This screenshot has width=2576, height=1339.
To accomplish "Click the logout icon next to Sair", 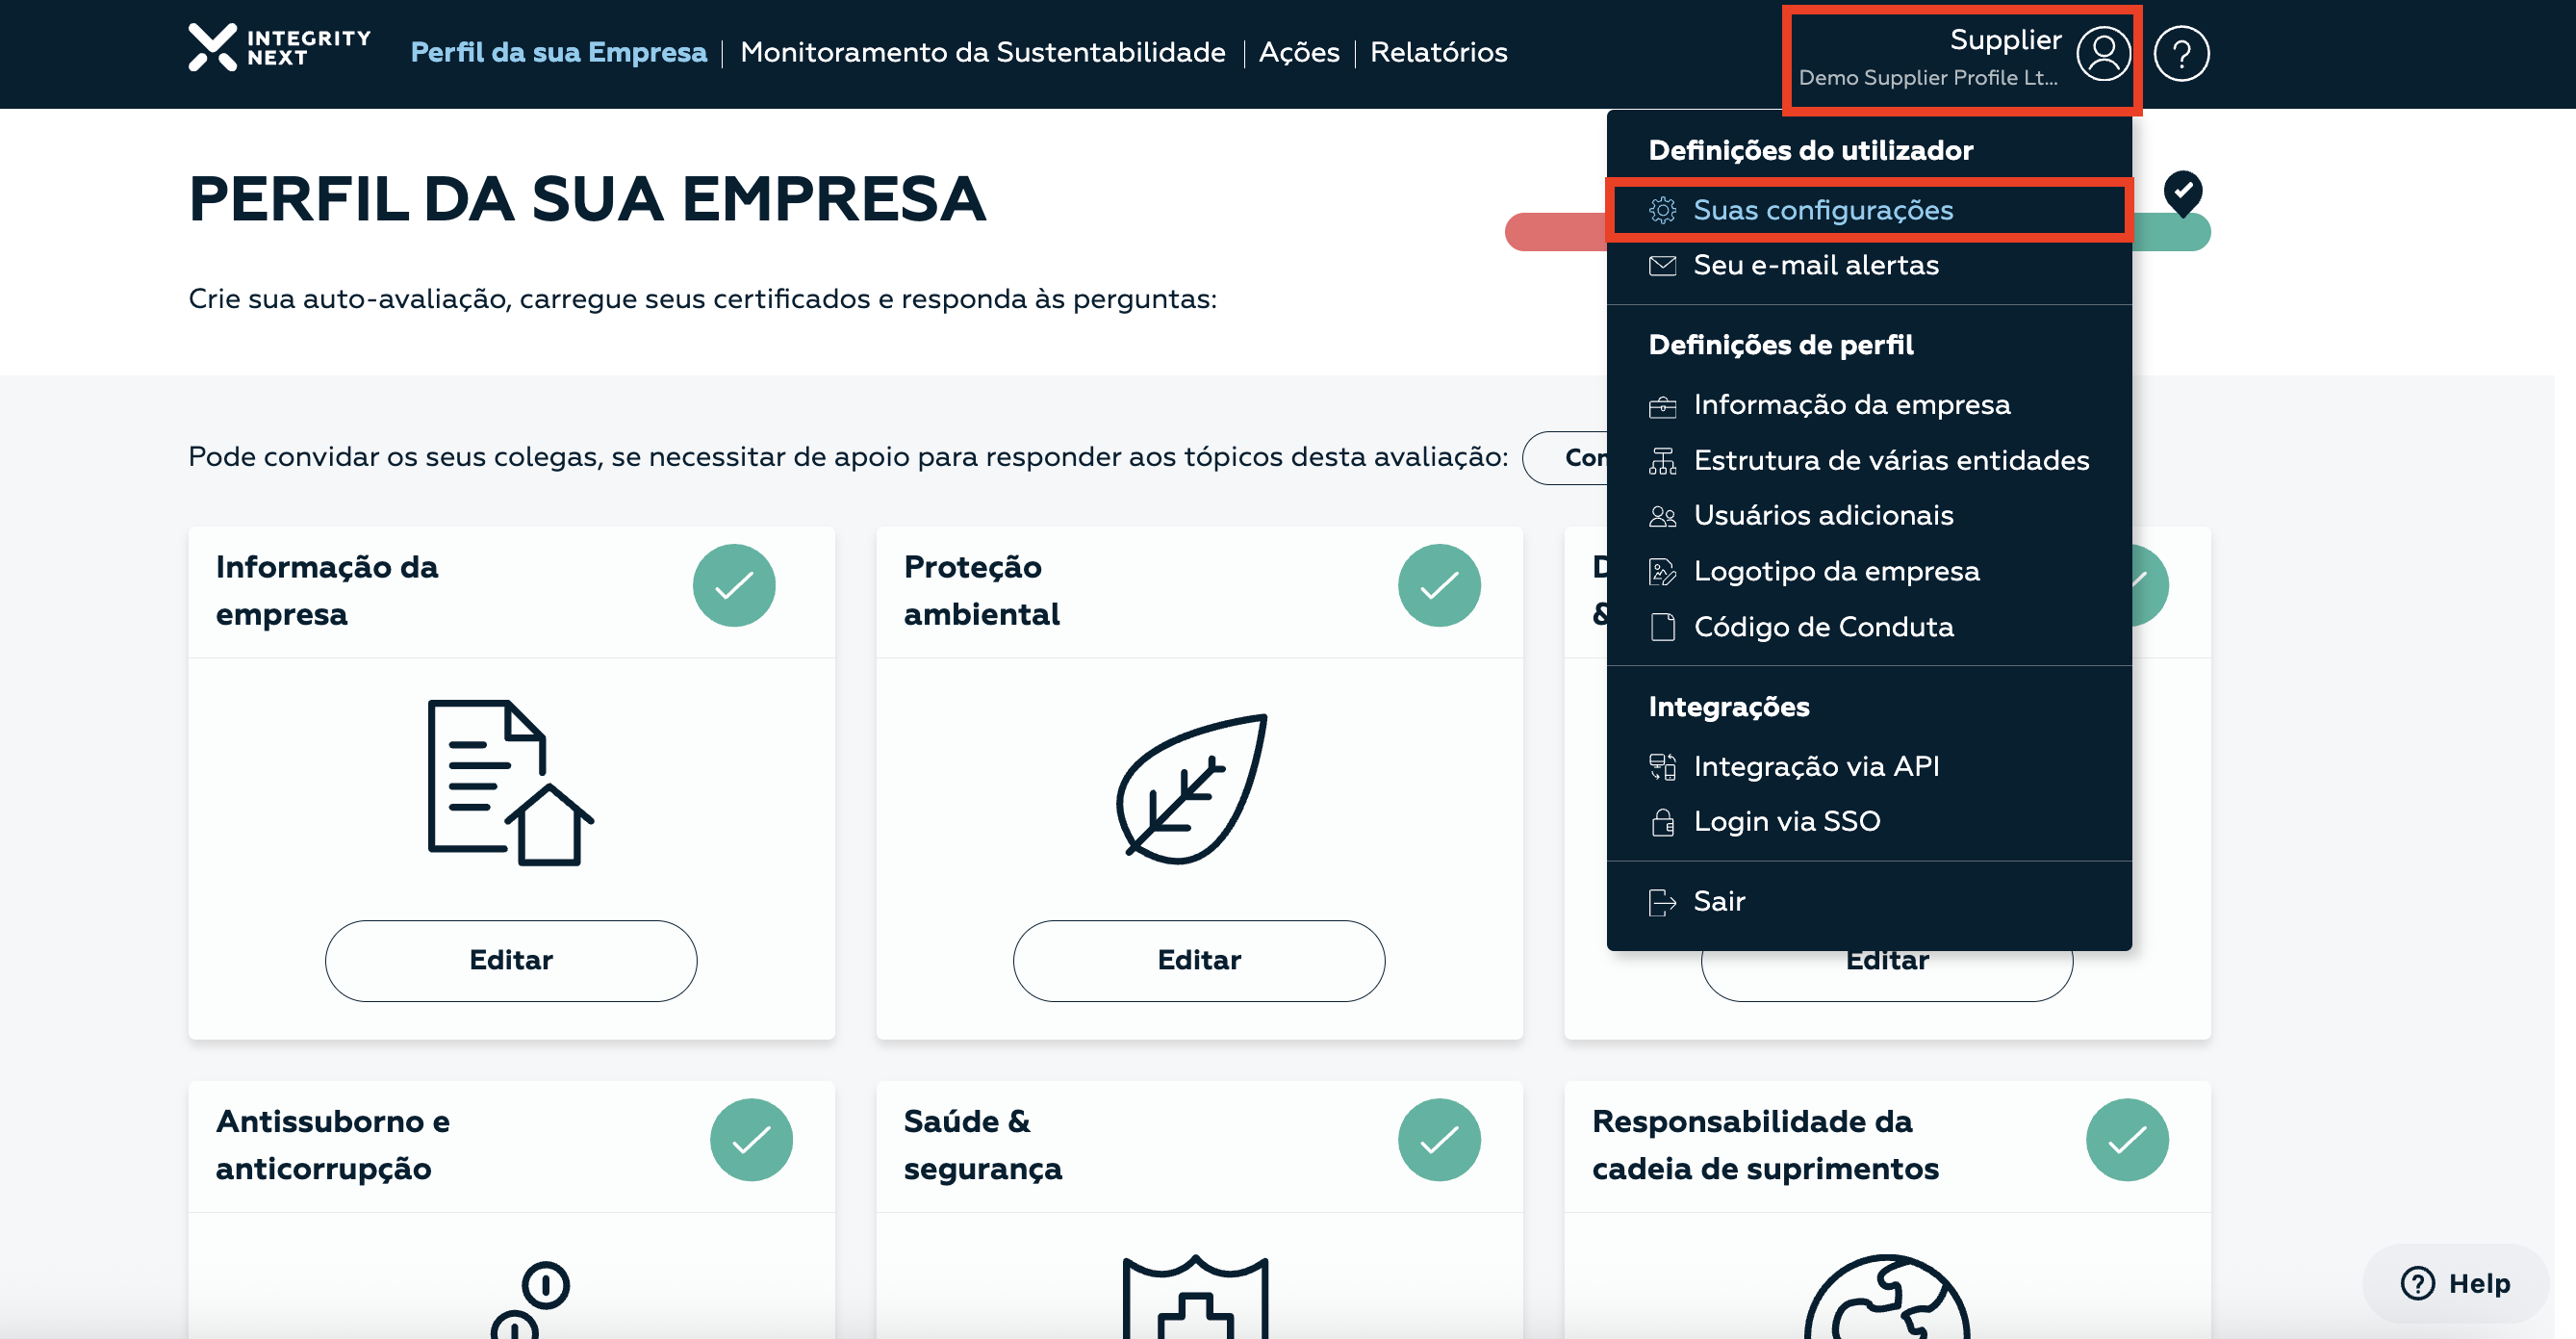I will tap(1662, 902).
